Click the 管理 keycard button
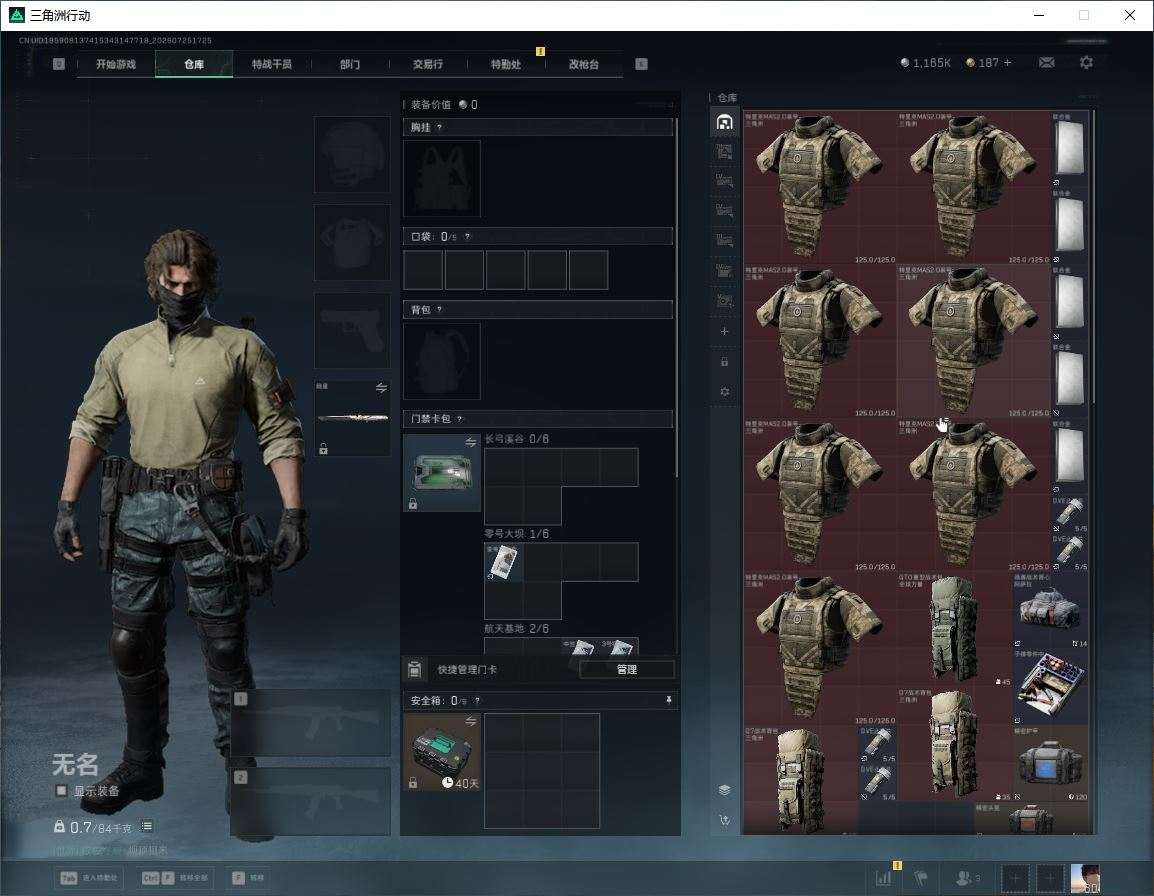This screenshot has width=1154, height=896. (x=626, y=669)
